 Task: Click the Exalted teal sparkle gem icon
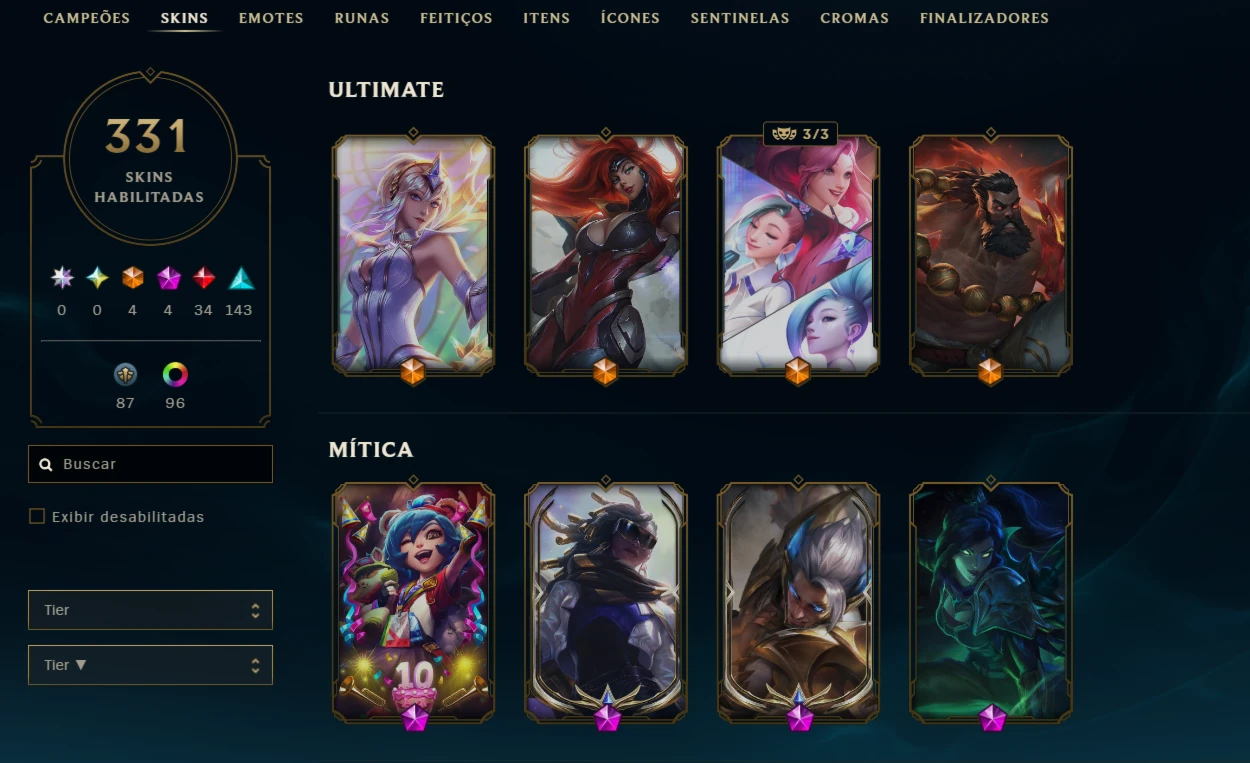point(97,278)
